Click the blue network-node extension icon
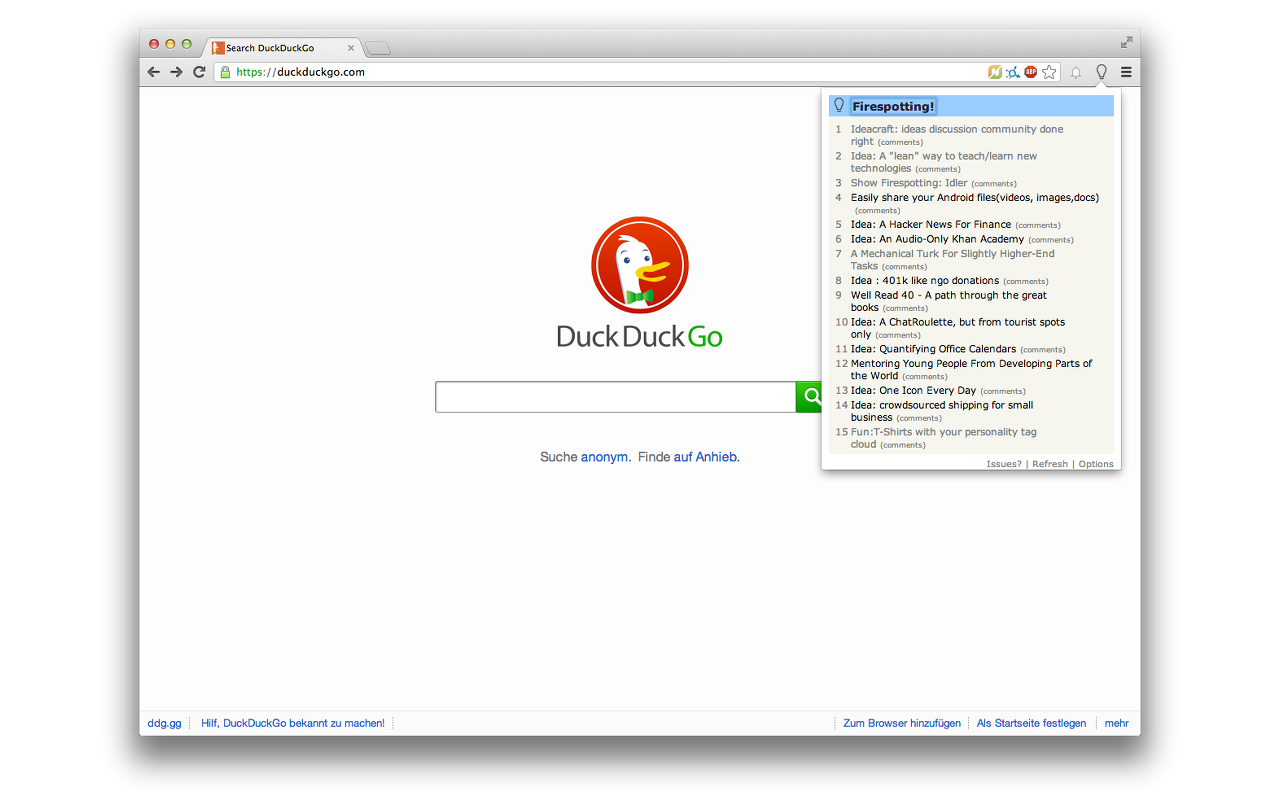This screenshot has width=1280, height=800. coord(1012,72)
